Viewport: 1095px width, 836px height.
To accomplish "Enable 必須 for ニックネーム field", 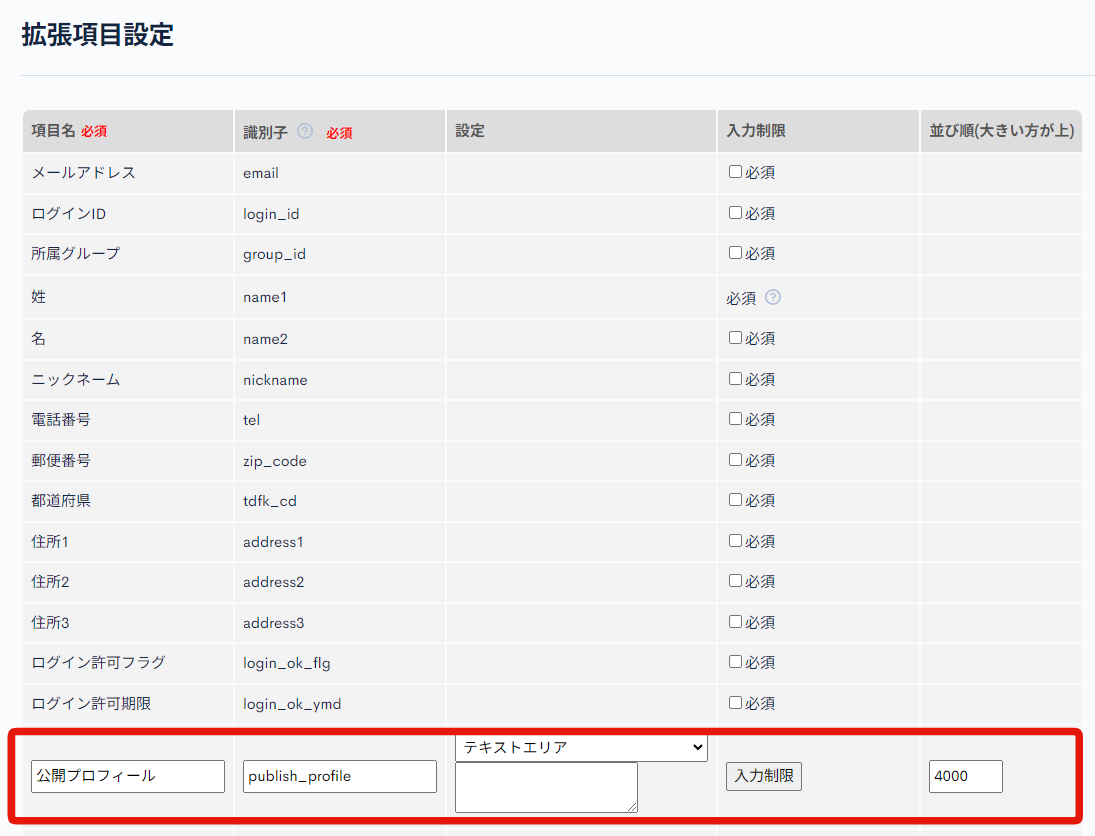I will coord(735,379).
